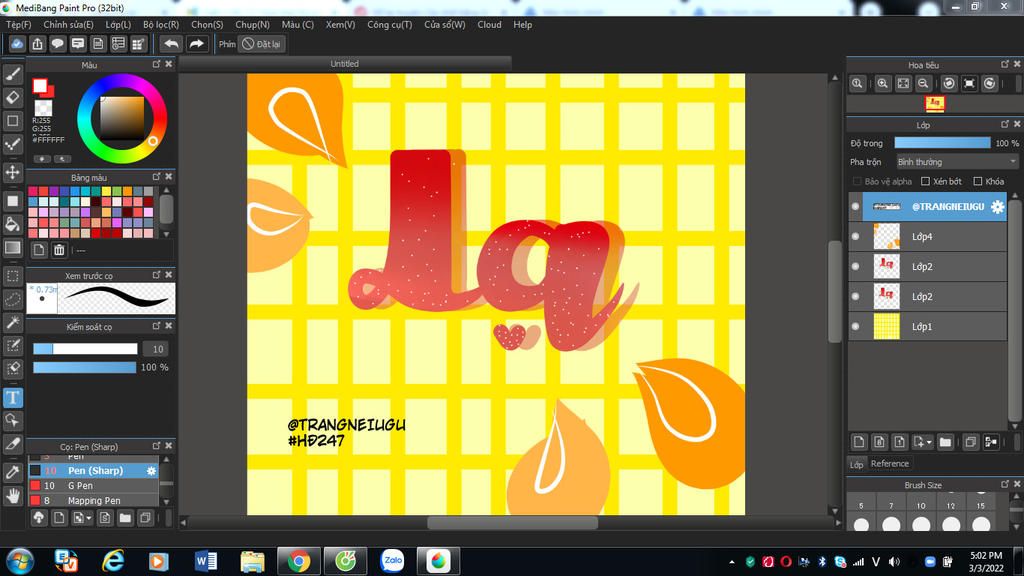The image size is (1024, 576).
Task: Open Google Chrome from the taskbar
Action: click(x=298, y=561)
